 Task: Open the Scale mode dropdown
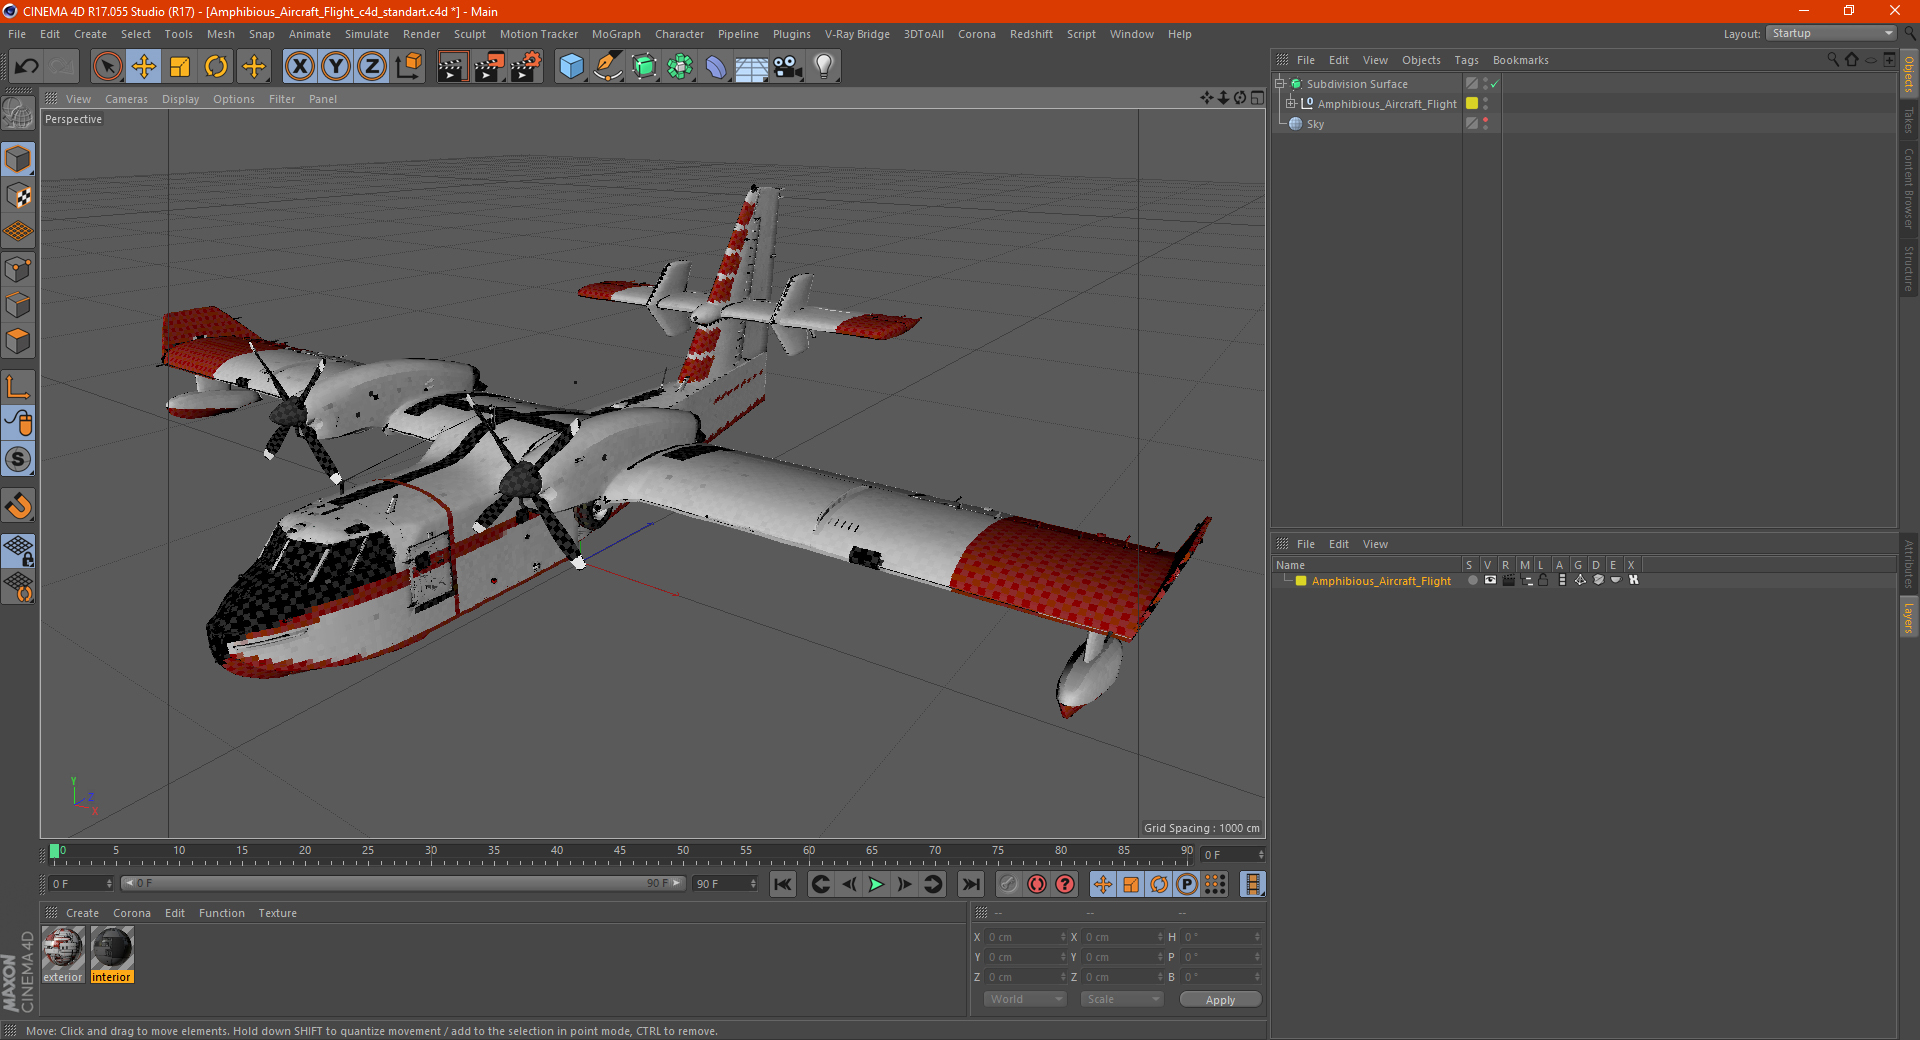pos(1122,999)
